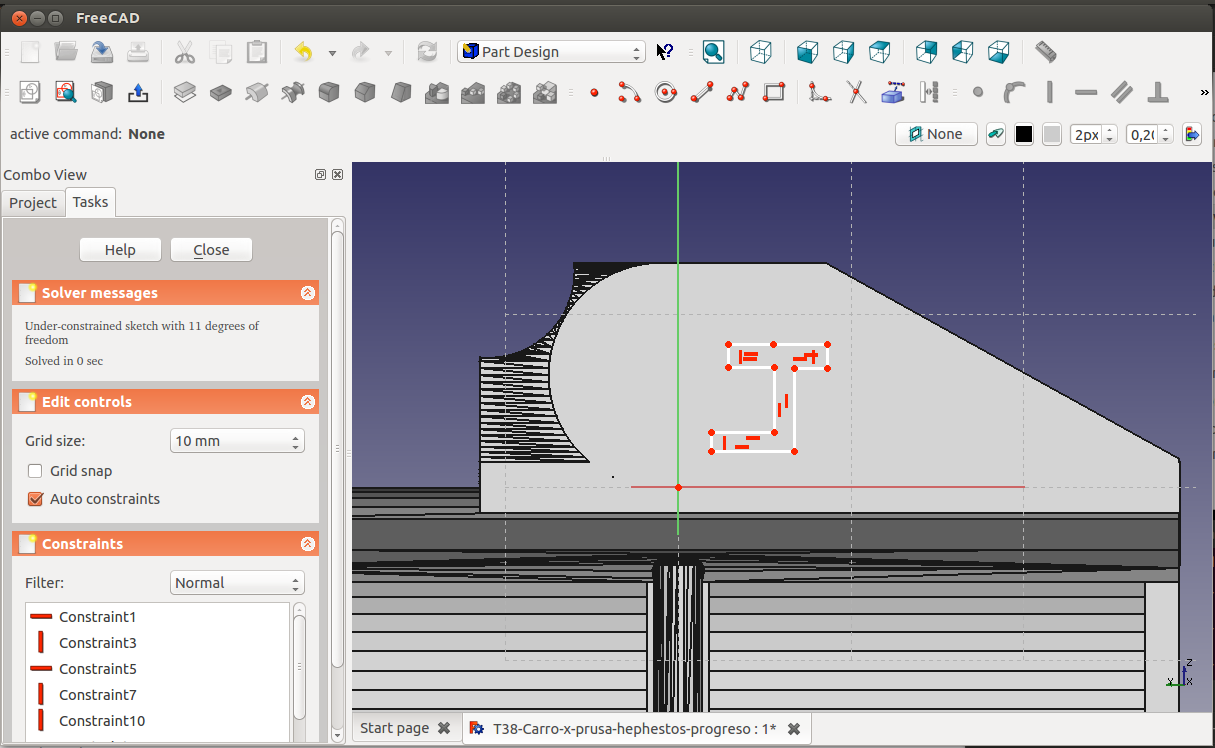The height and width of the screenshot is (748, 1215).
Task: Enable the Grid snap checkbox
Action: [x=35, y=471]
